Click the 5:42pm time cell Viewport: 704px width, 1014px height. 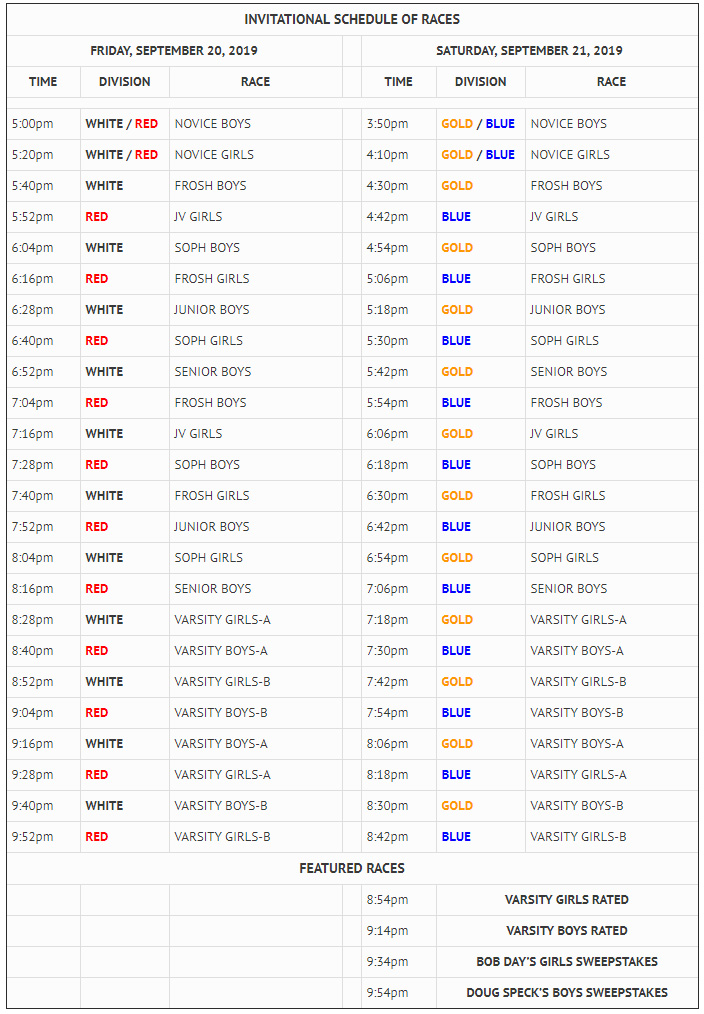(399, 372)
